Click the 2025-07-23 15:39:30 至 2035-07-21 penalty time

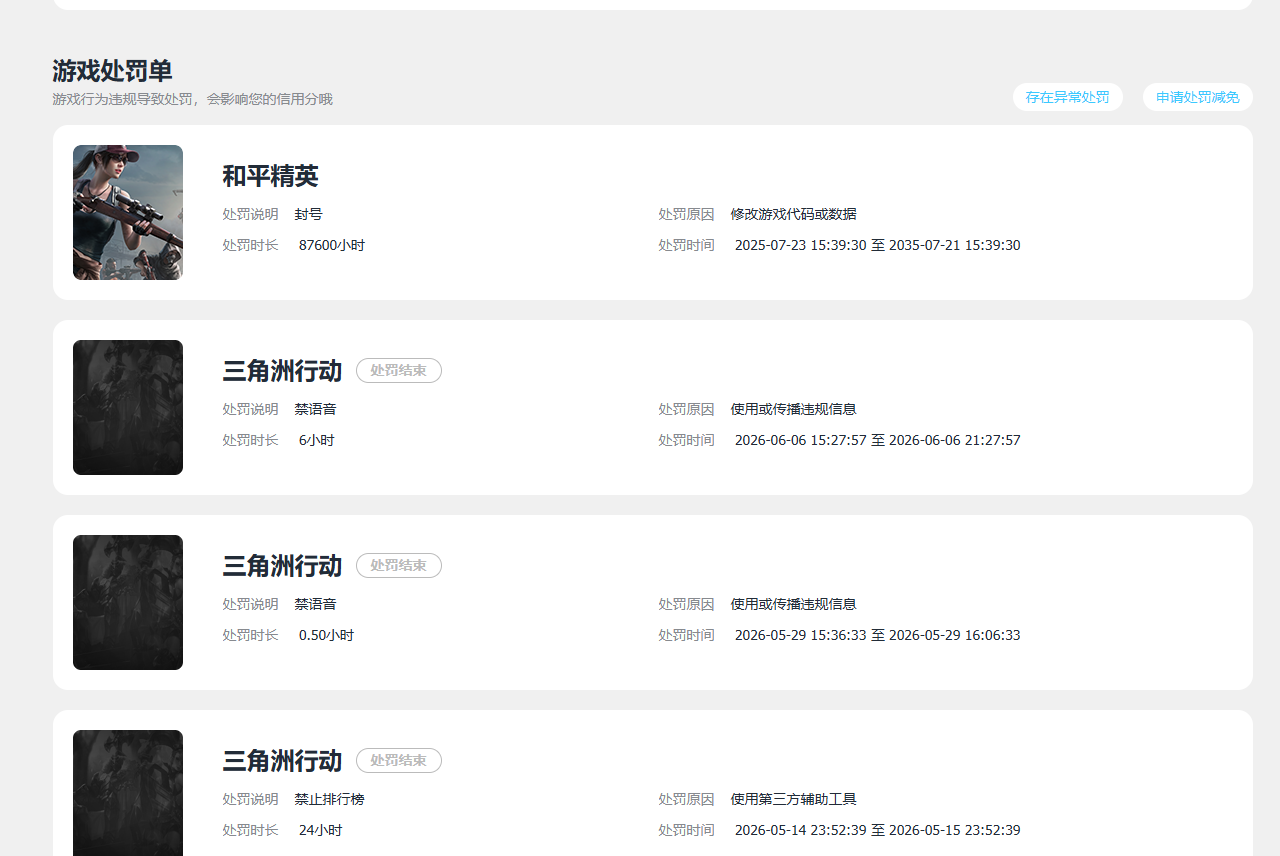coord(878,245)
